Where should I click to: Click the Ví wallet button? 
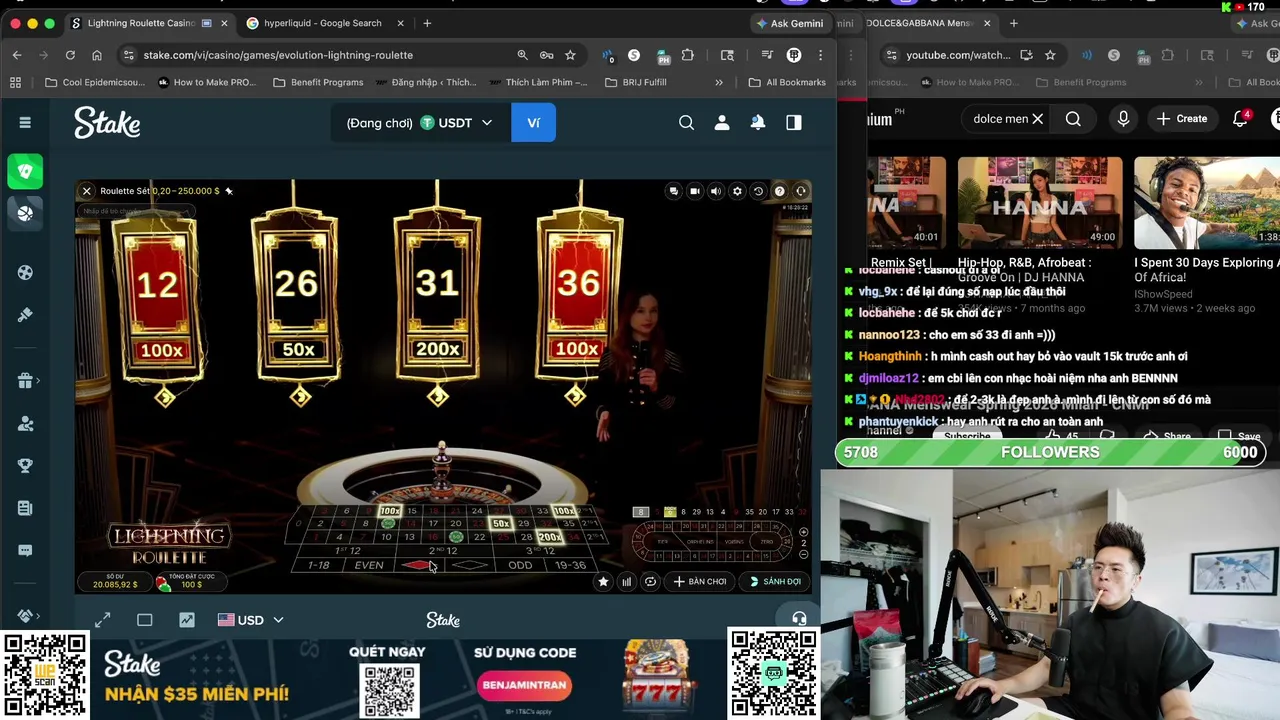533,123
